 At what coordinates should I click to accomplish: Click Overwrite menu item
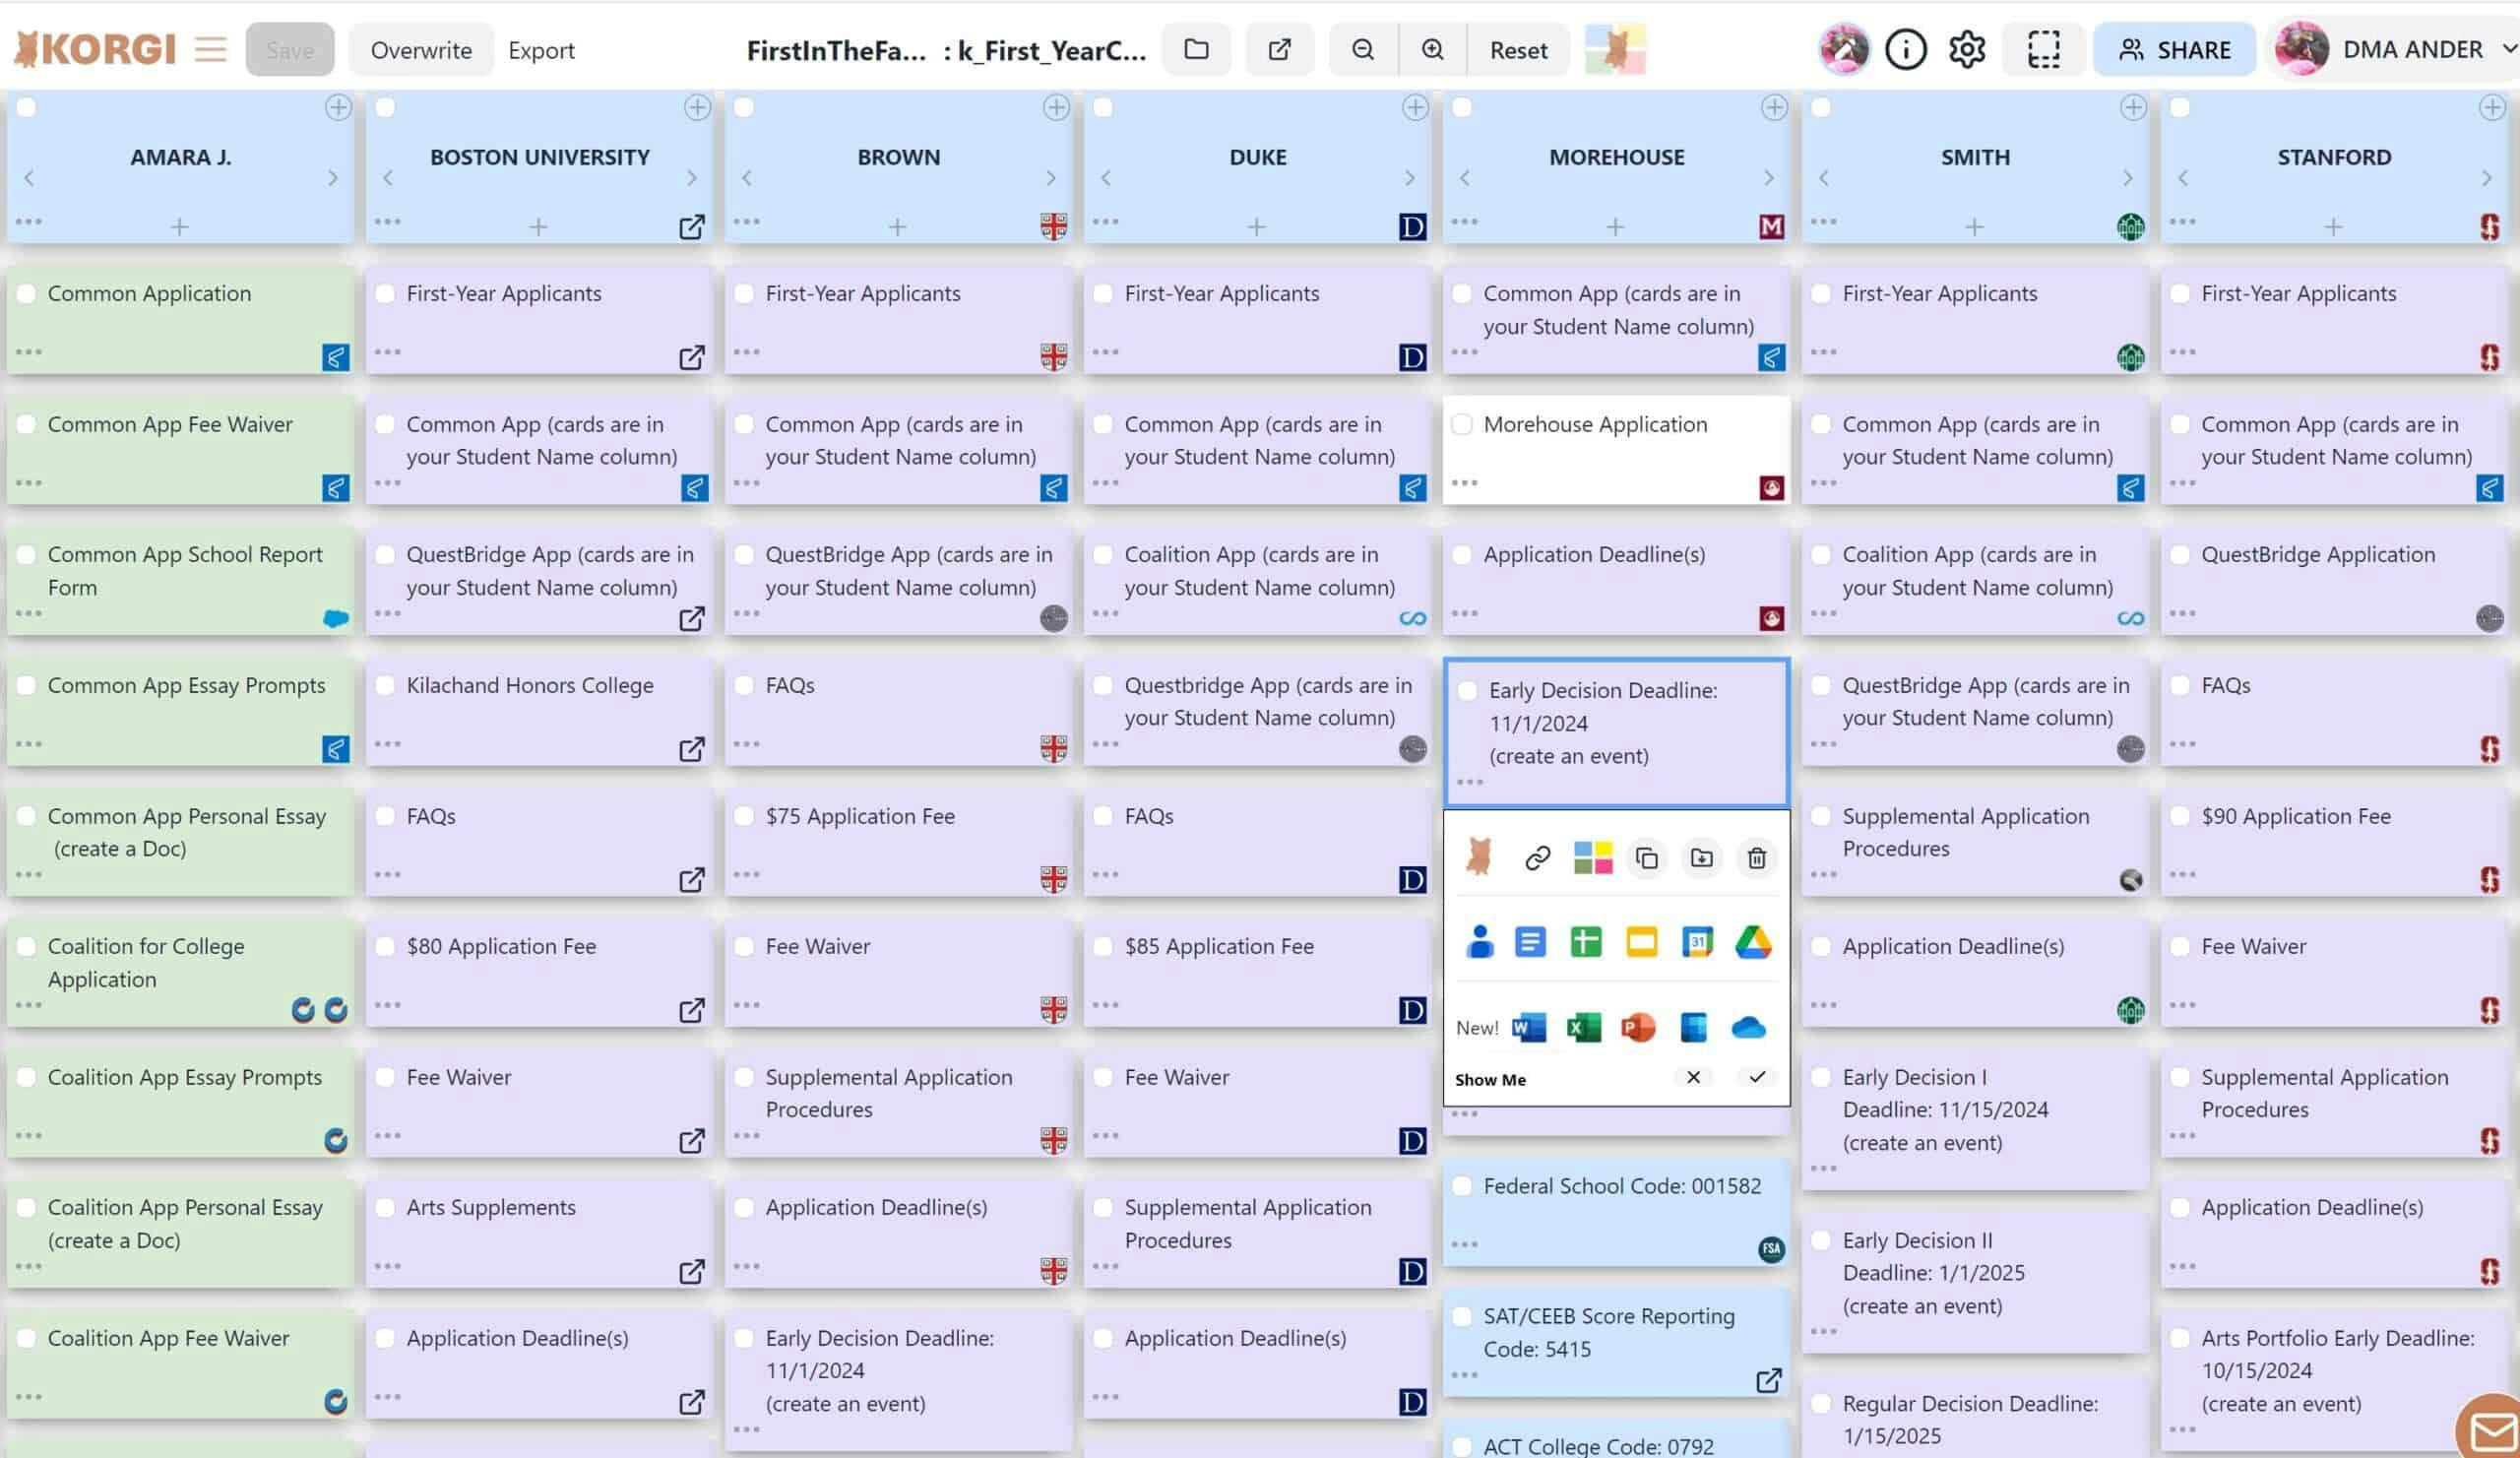tap(421, 48)
